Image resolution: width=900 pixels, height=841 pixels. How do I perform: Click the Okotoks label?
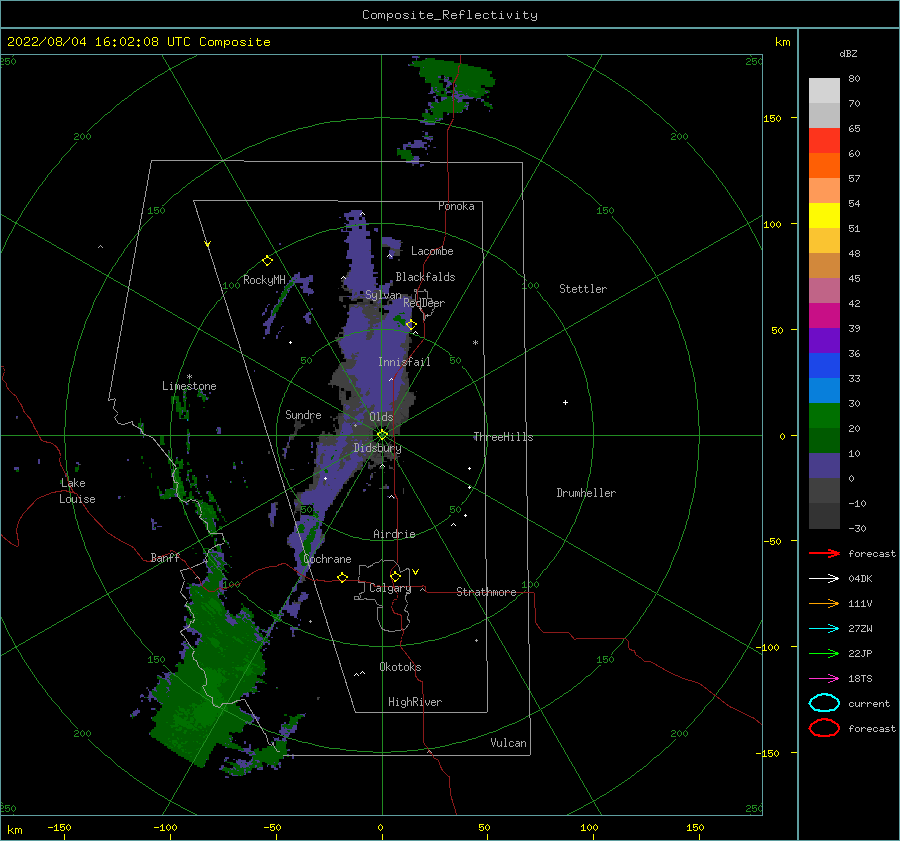point(400,666)
